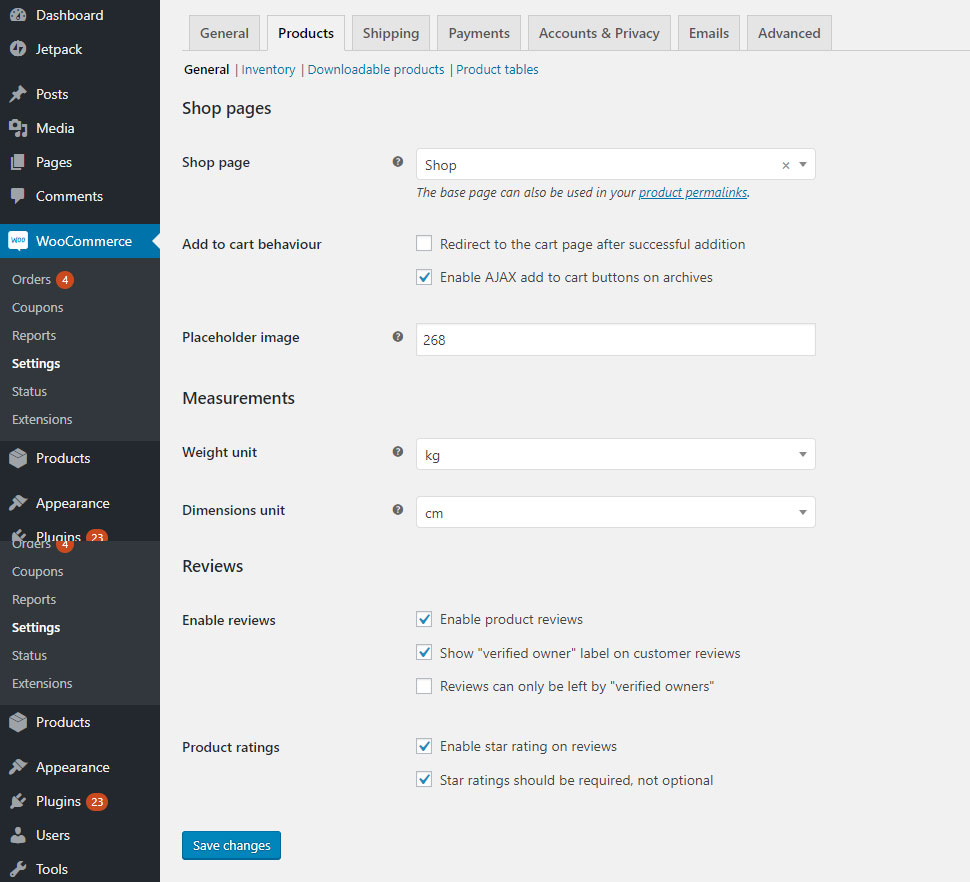
Task: Open the Emails tab
Action: 709,33
